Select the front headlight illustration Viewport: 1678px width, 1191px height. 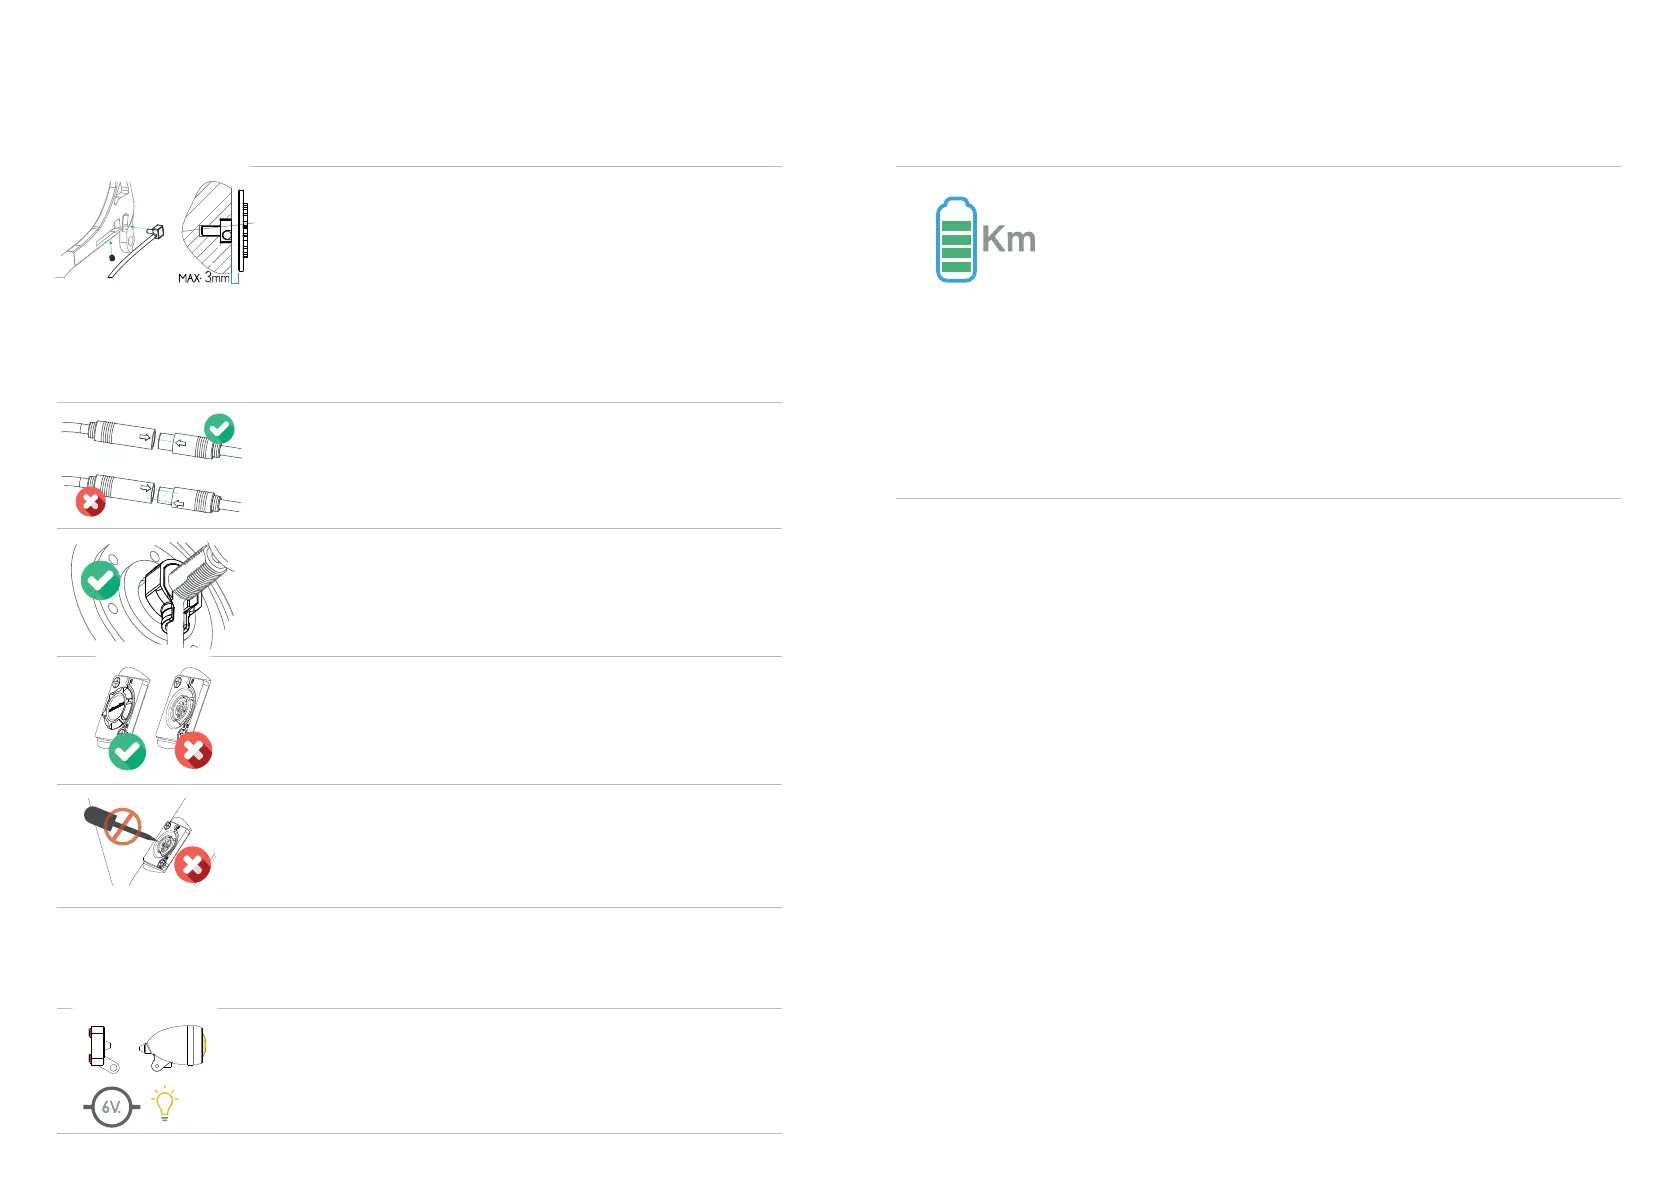(x=174, y=1047)
